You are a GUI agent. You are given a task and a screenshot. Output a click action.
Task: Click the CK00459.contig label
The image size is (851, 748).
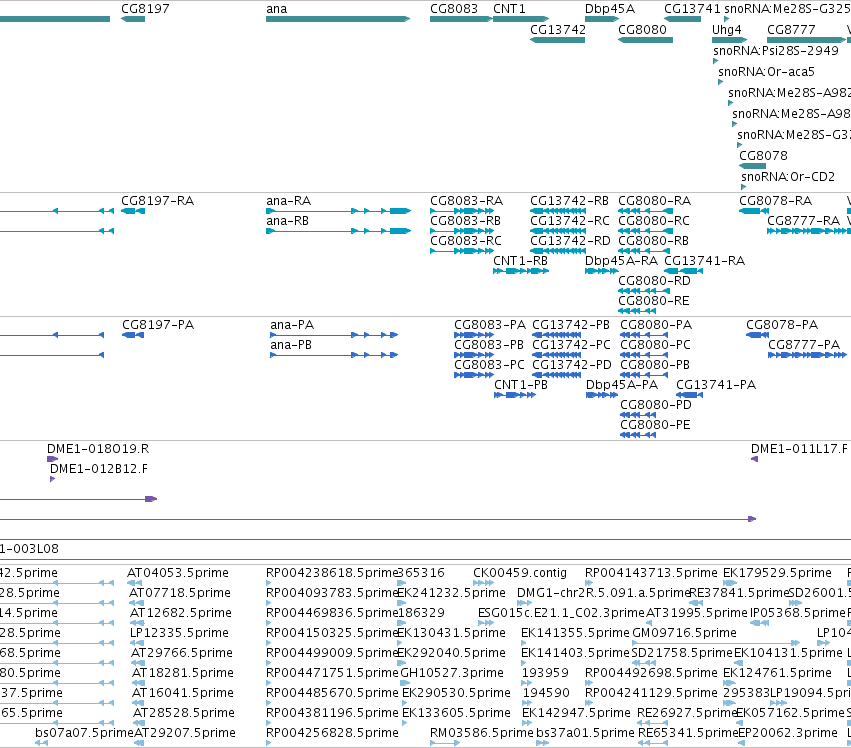pos(519,573)
